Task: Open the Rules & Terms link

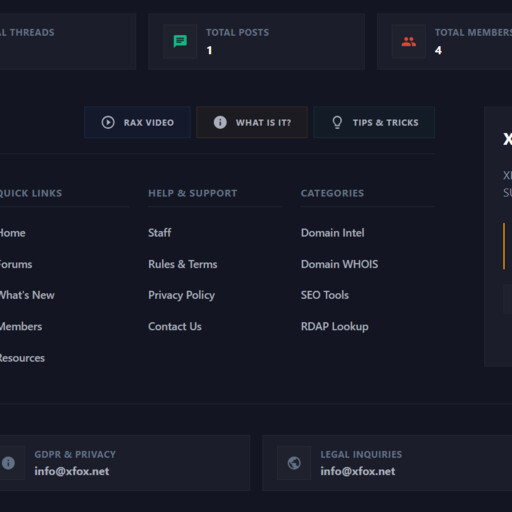Action: 183,264
